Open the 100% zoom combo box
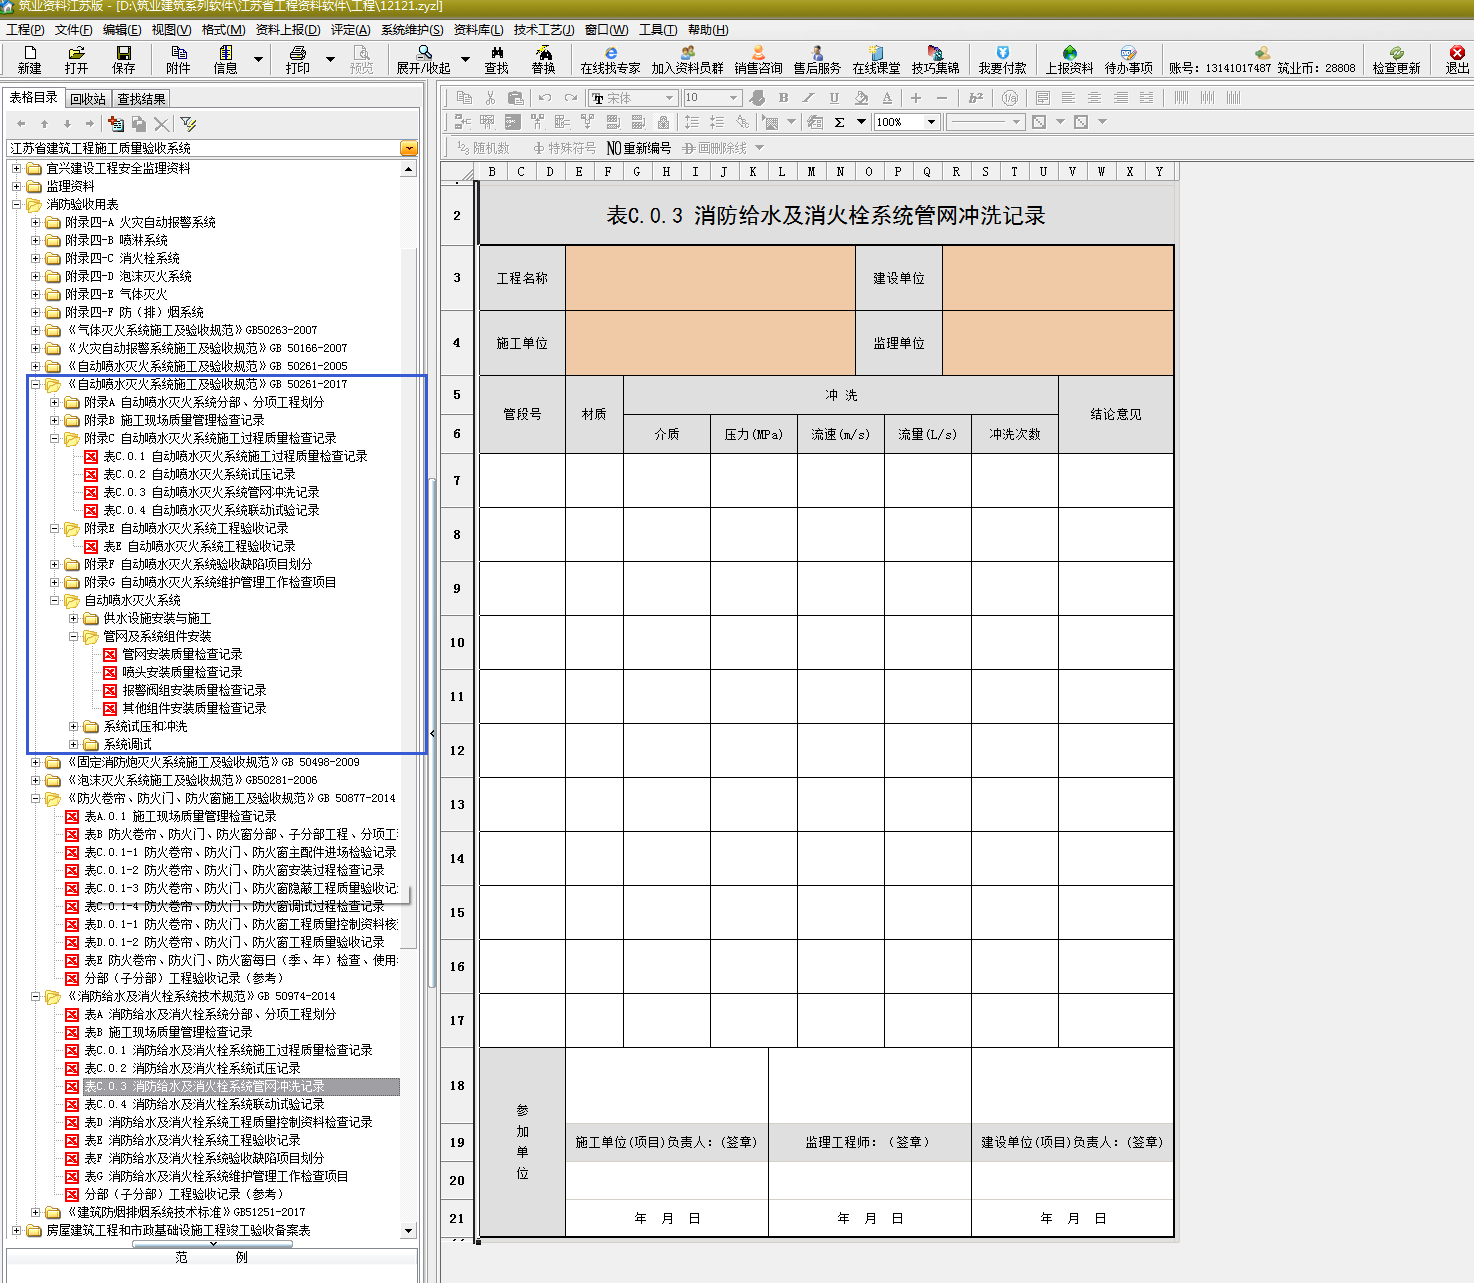1474x1283 pixels. click(x=907, y=122)
